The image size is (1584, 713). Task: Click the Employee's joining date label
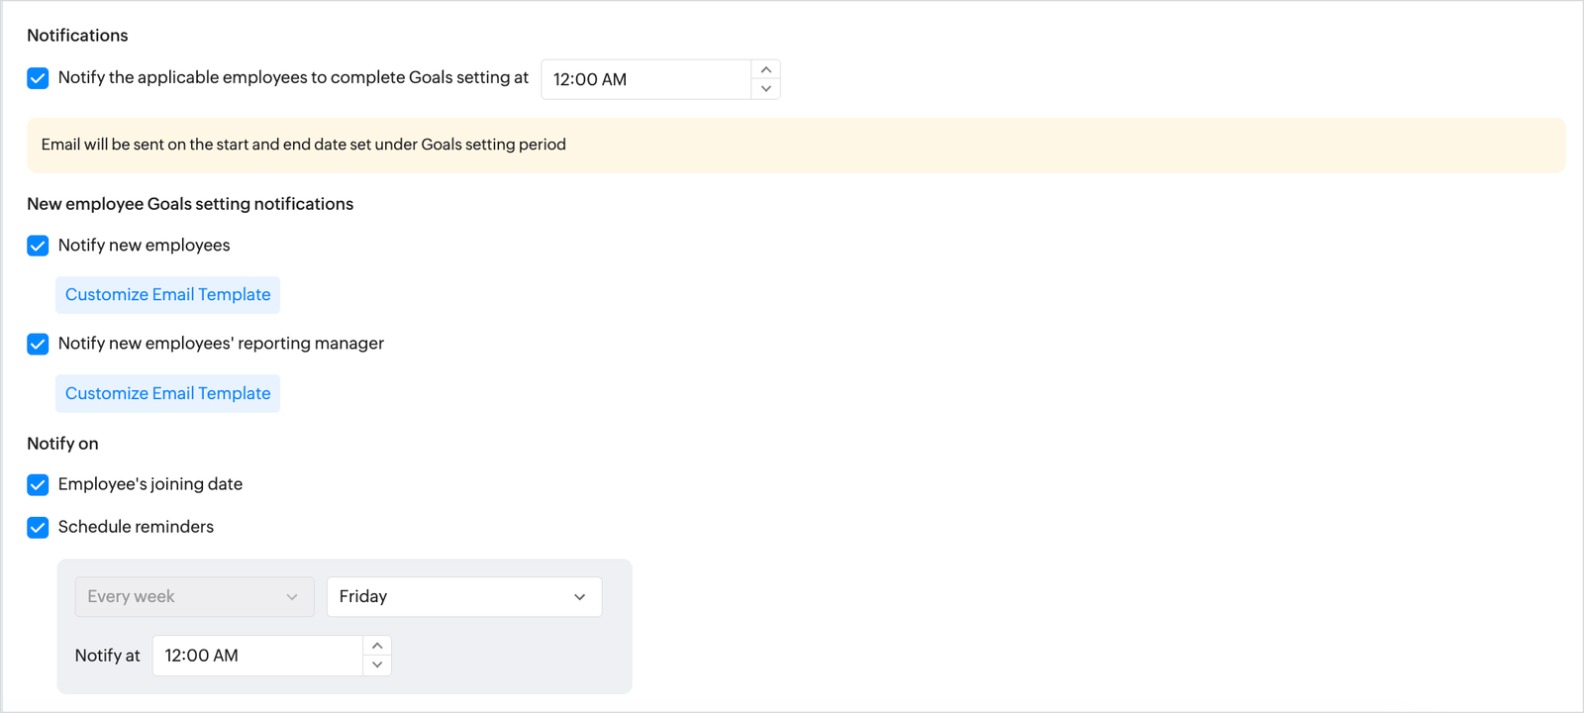(150, 484)
